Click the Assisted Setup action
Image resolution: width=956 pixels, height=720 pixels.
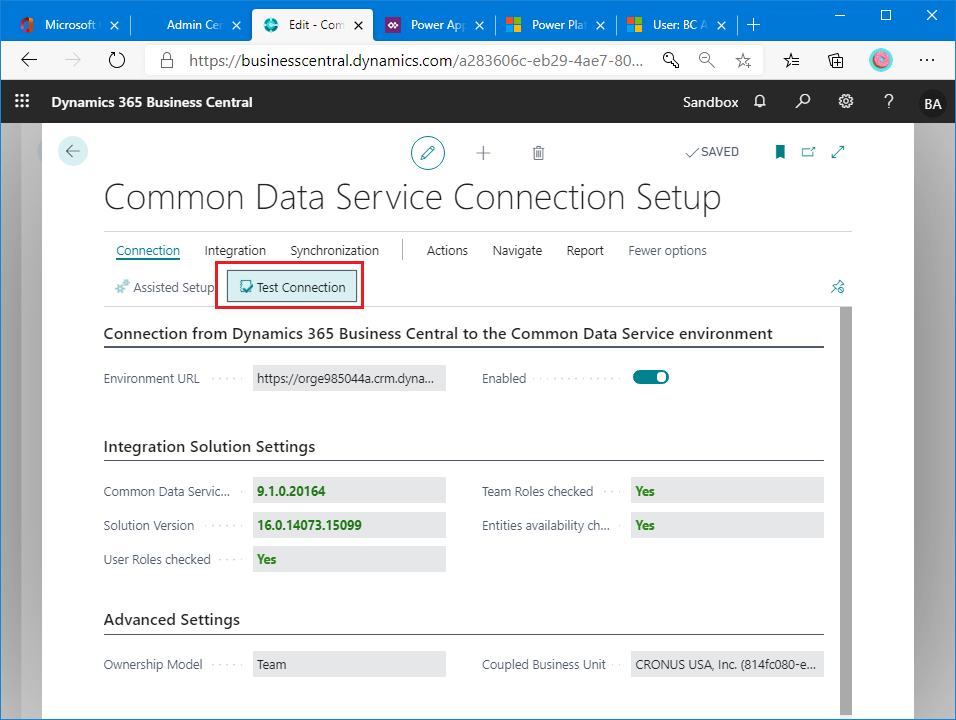tap(165, 287)
